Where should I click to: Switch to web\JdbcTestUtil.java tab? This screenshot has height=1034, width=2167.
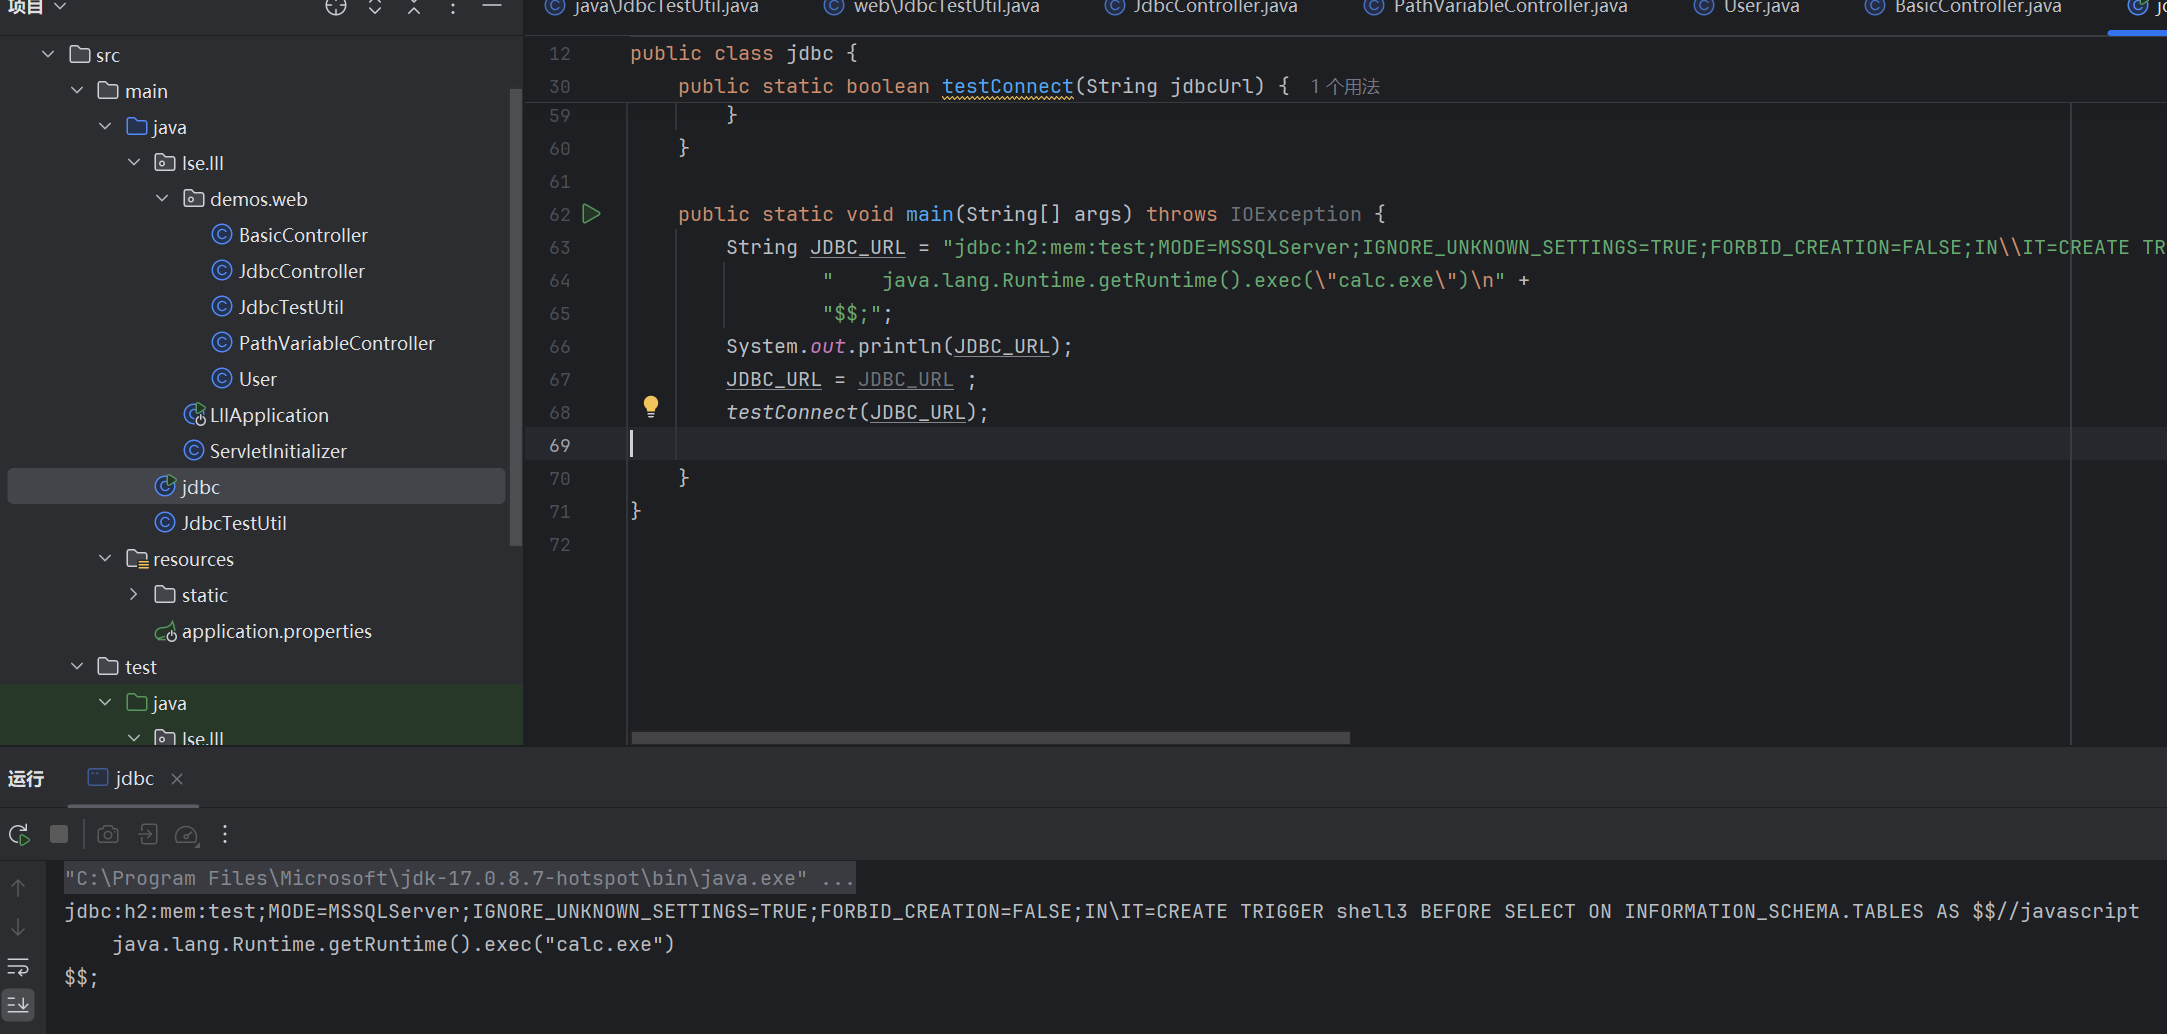pyautogui.click(x=934, y=8)
